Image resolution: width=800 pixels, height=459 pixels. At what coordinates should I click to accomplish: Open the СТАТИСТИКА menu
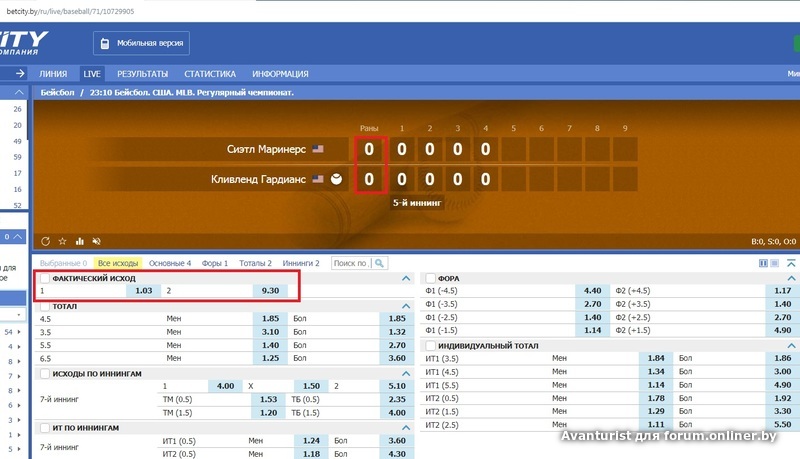click(210, 74)
